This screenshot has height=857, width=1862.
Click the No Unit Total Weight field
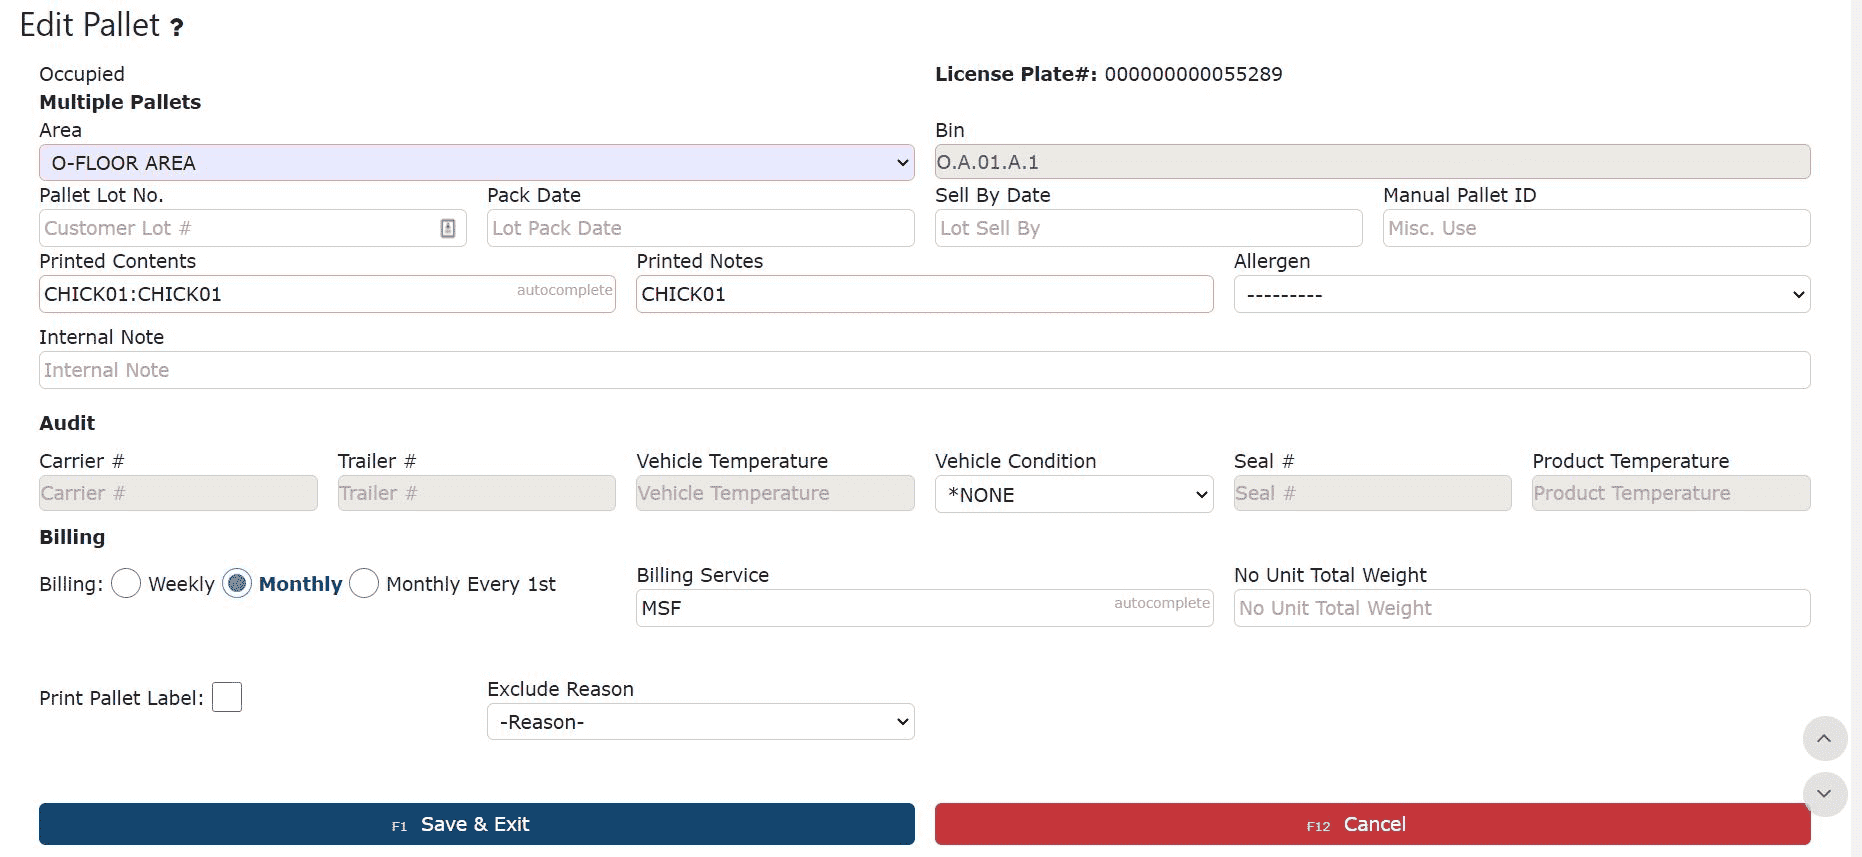pyautogui.click(x=1521, y=608)
